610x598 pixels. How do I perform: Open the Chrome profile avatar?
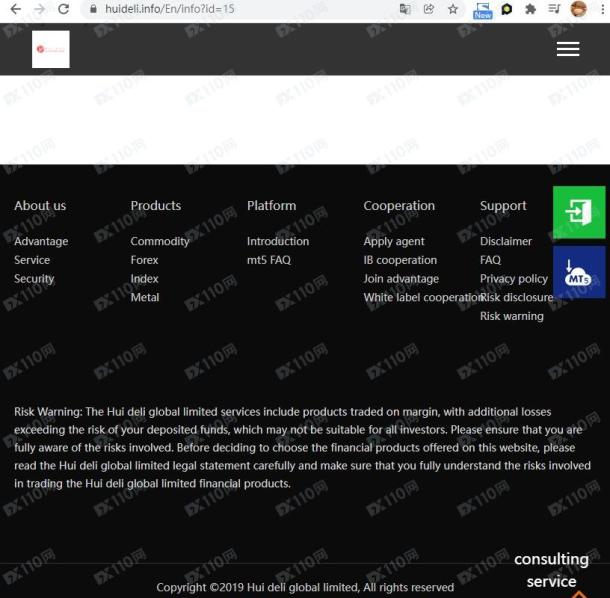pyautogui.click(x=578, y=9)
